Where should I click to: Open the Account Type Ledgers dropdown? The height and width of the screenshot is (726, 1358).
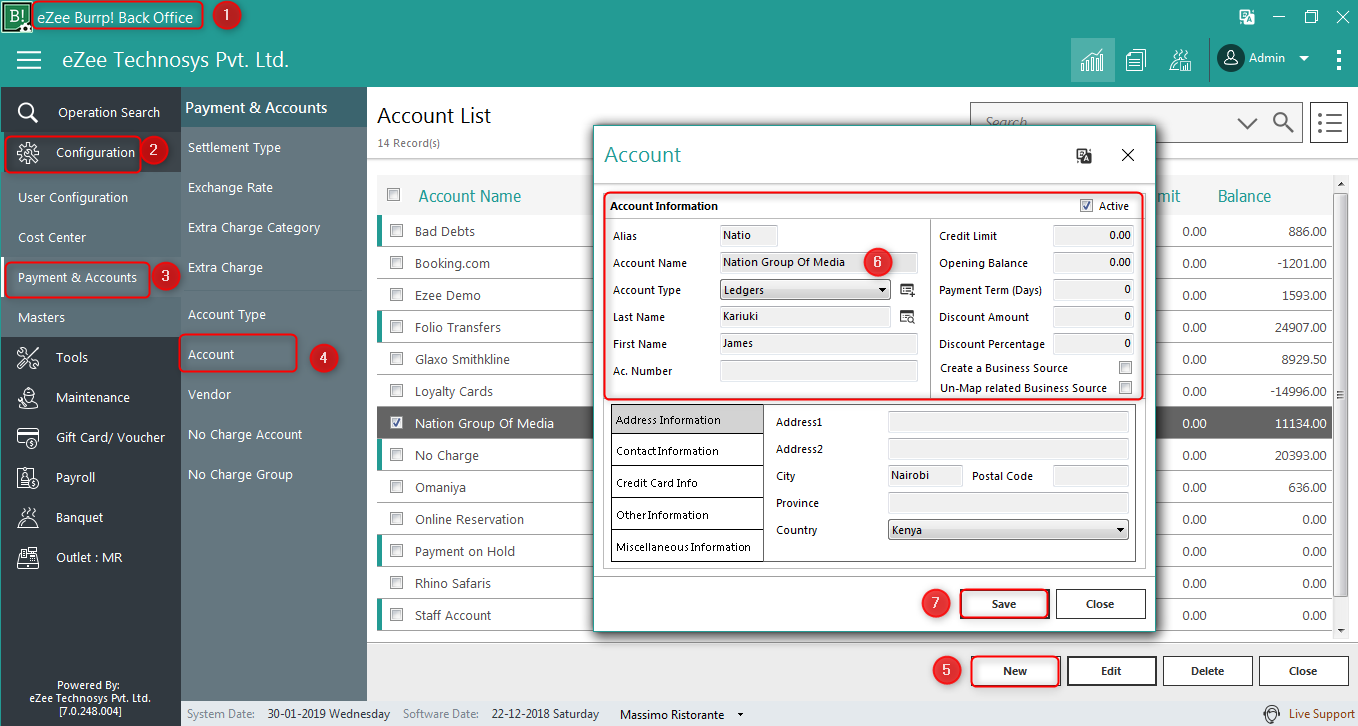coord(805,290)
